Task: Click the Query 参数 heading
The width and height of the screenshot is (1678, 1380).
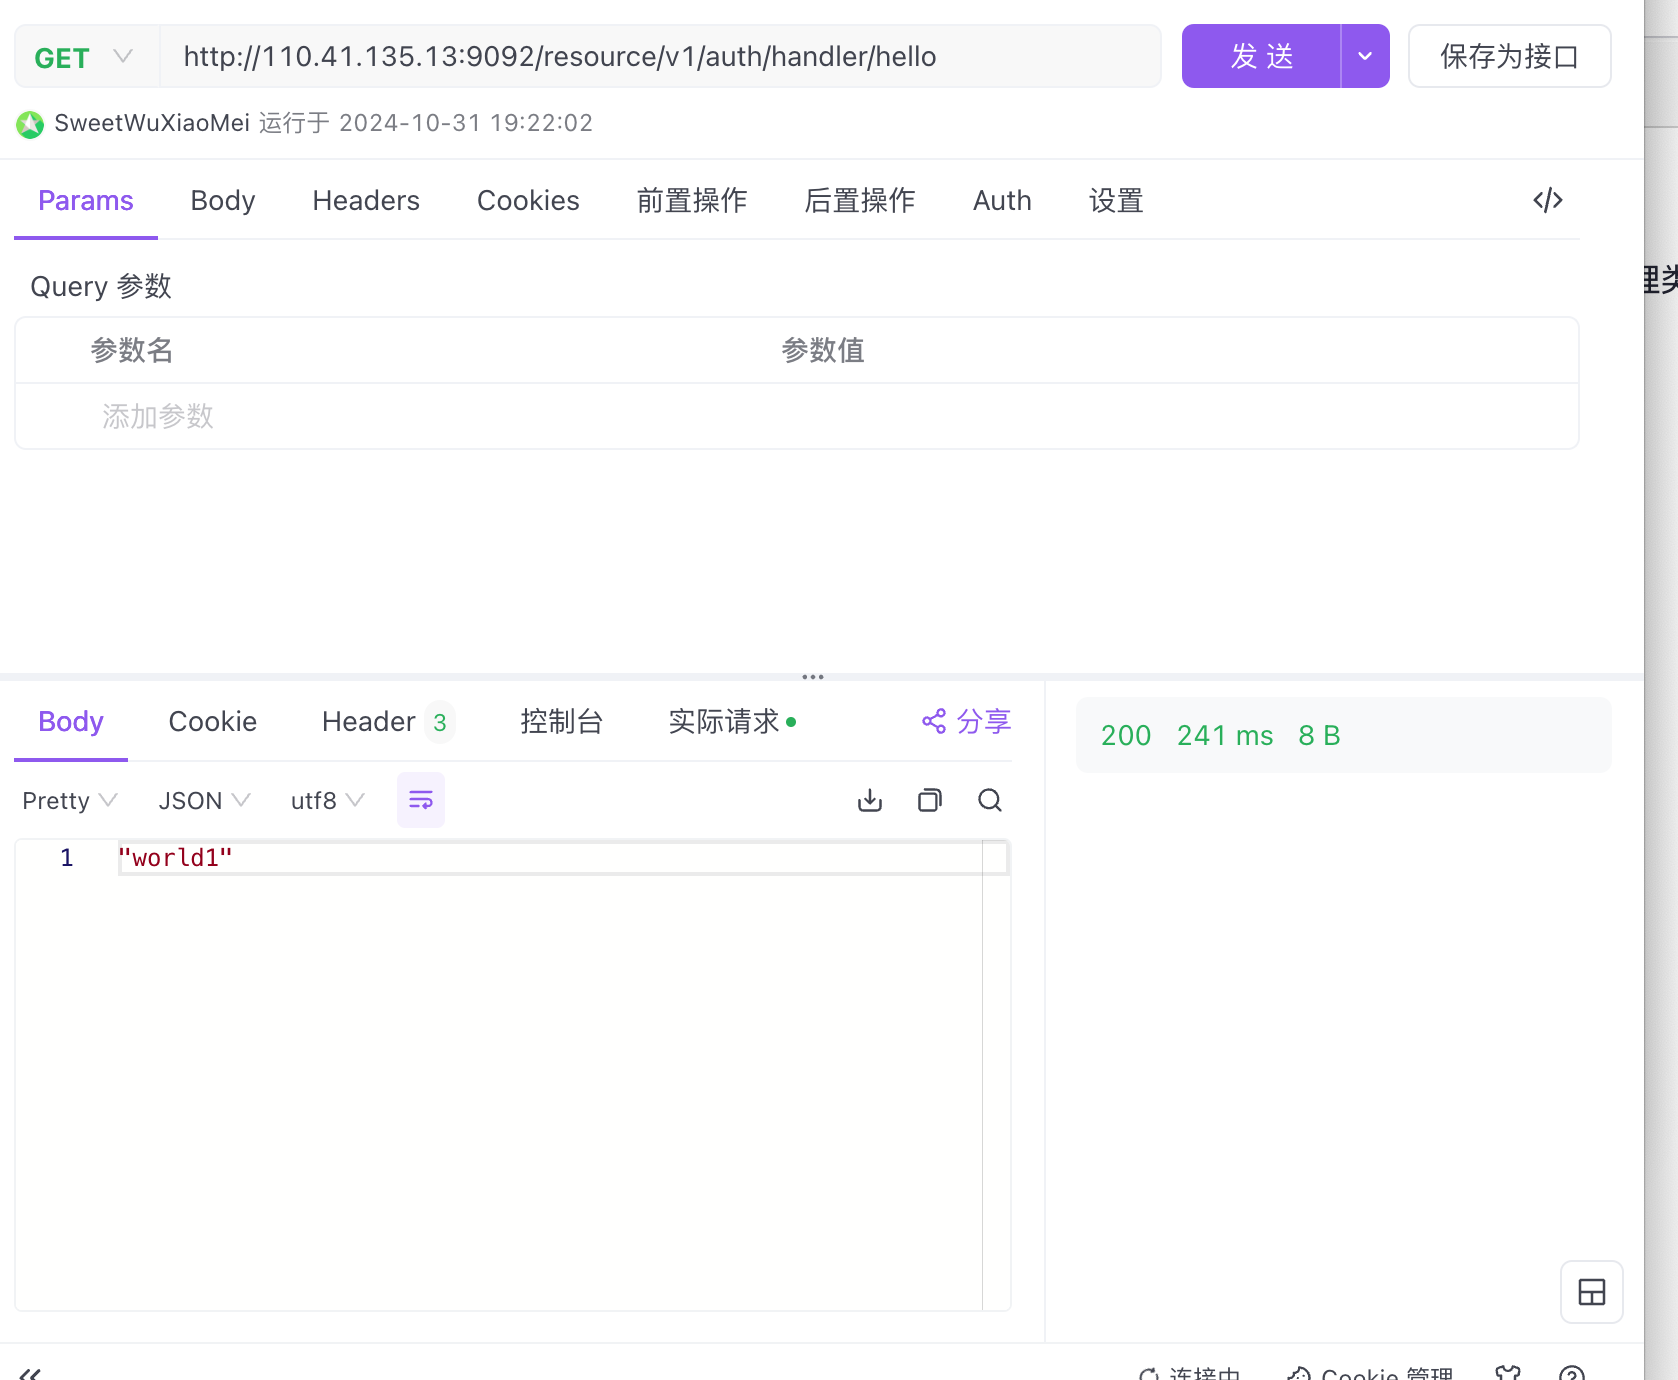Action: (101, 287)
